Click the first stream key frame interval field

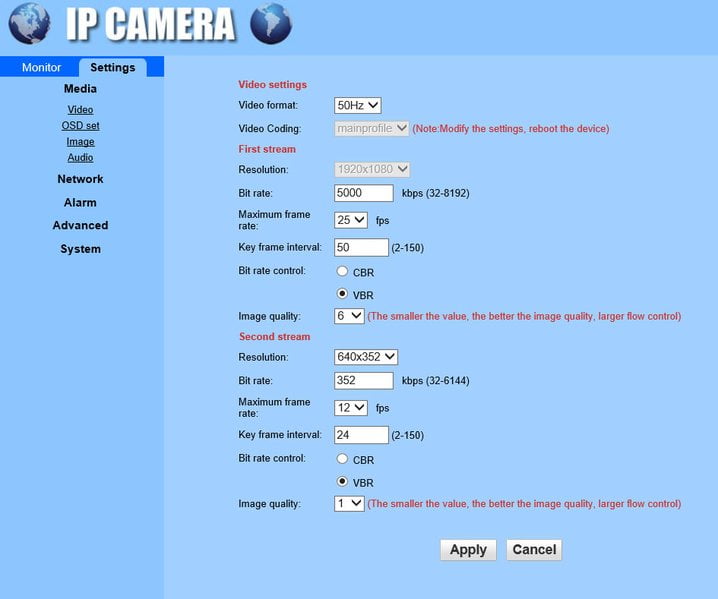click(361, 247)
